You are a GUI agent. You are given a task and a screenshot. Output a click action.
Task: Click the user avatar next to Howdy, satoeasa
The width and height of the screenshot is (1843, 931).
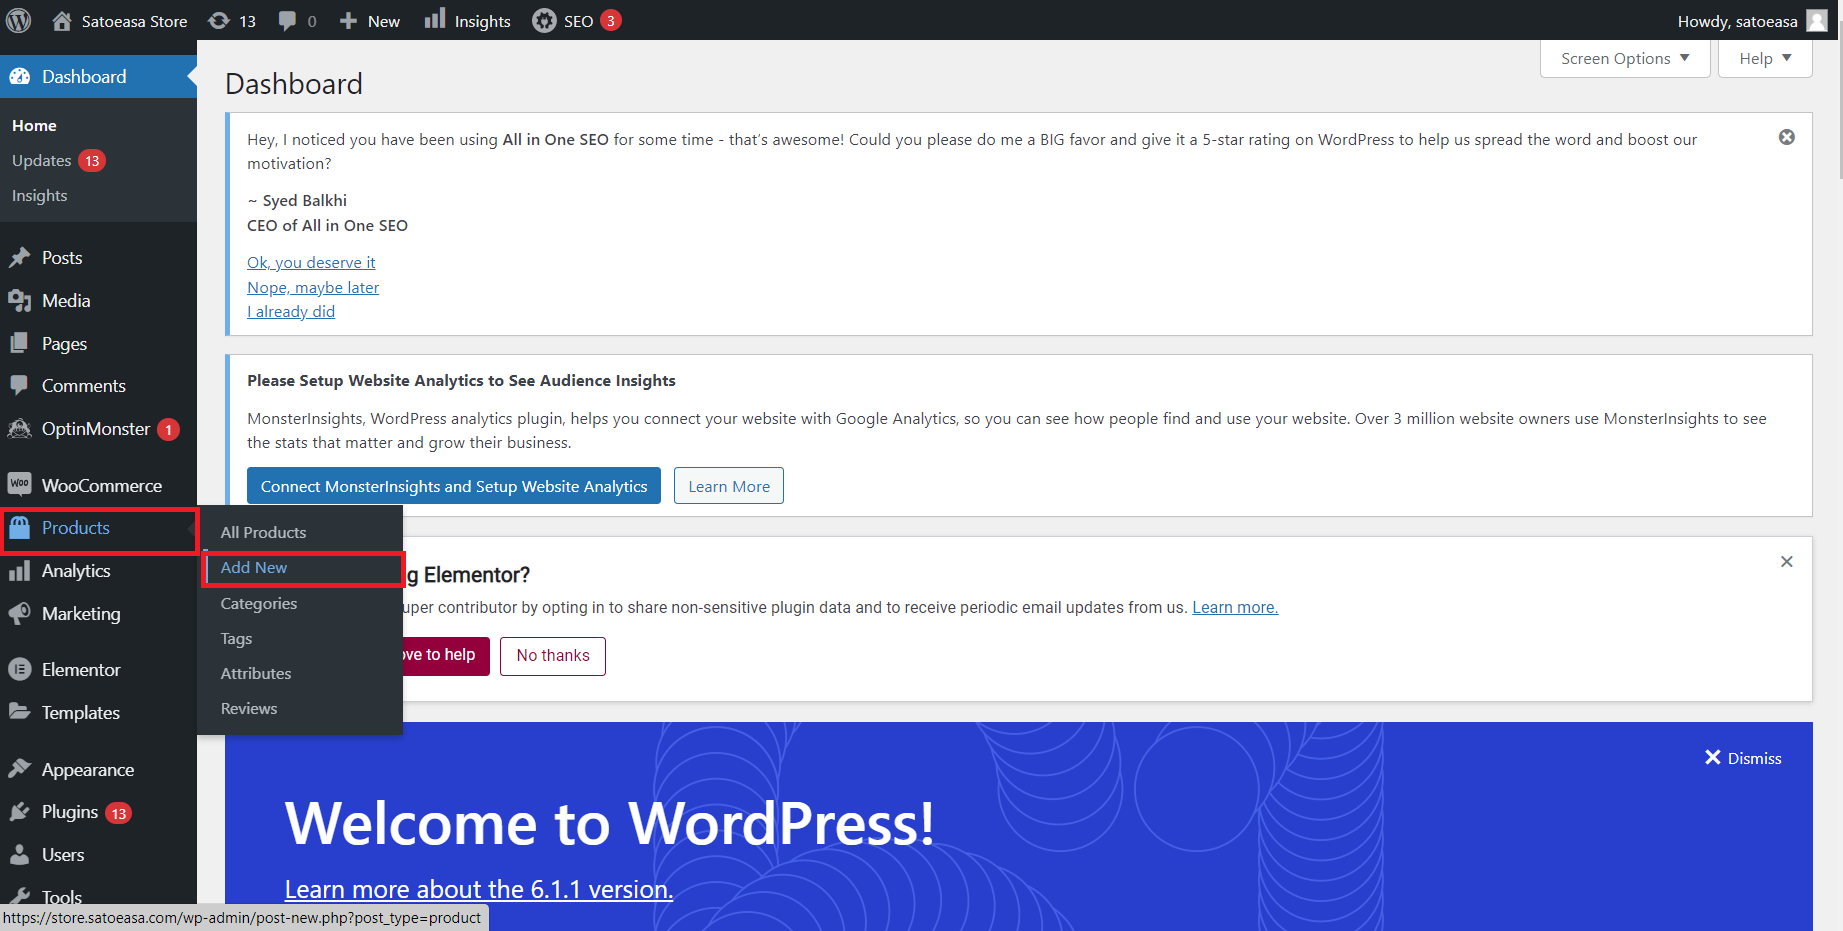pyautogui.click(x=1817, y=20)
